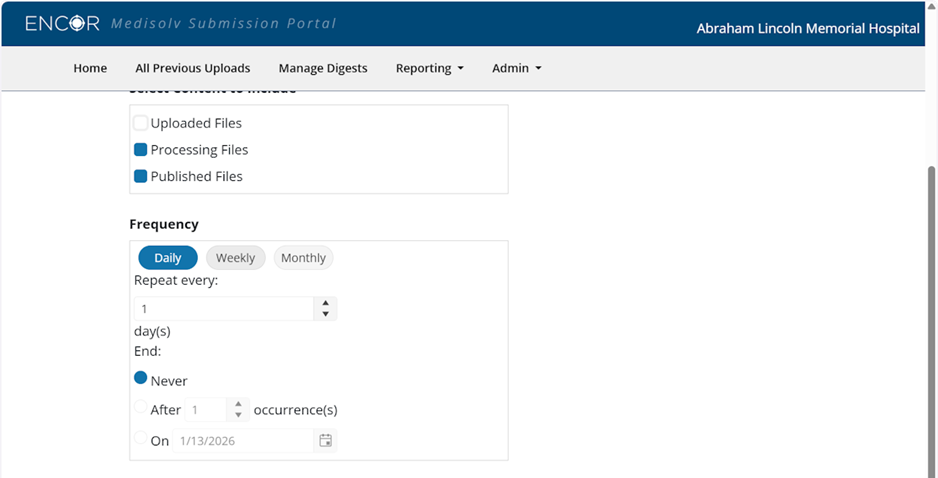Decrement the occurrences count arrow

click(238, 414)
